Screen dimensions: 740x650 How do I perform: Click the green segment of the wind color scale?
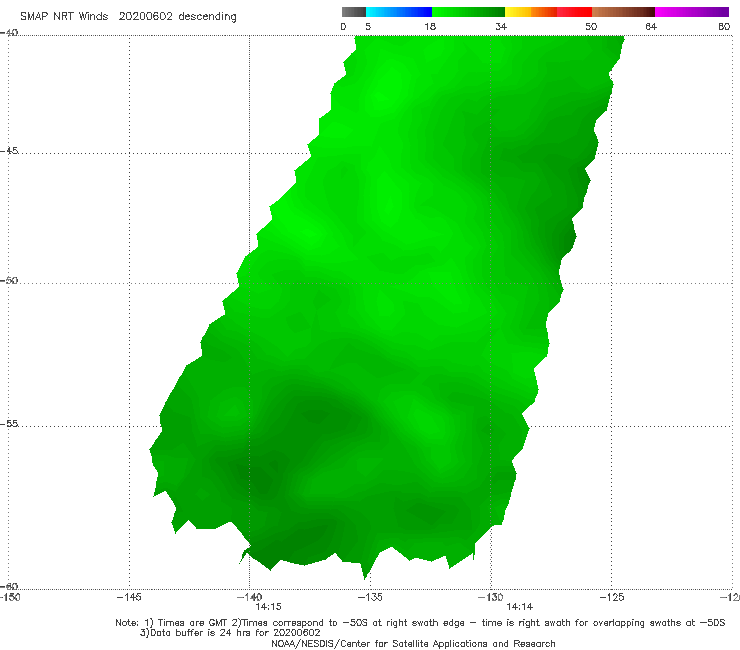tap(469, 12)
